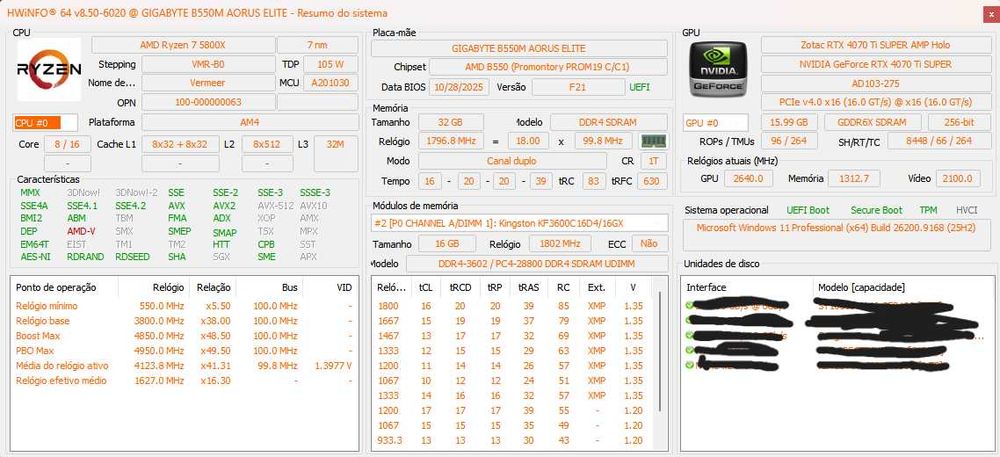Image resolution: width=1000 pixels, height=457 pixels.
Task: Click the Relação column header
Action: click(x=212, y=287)
